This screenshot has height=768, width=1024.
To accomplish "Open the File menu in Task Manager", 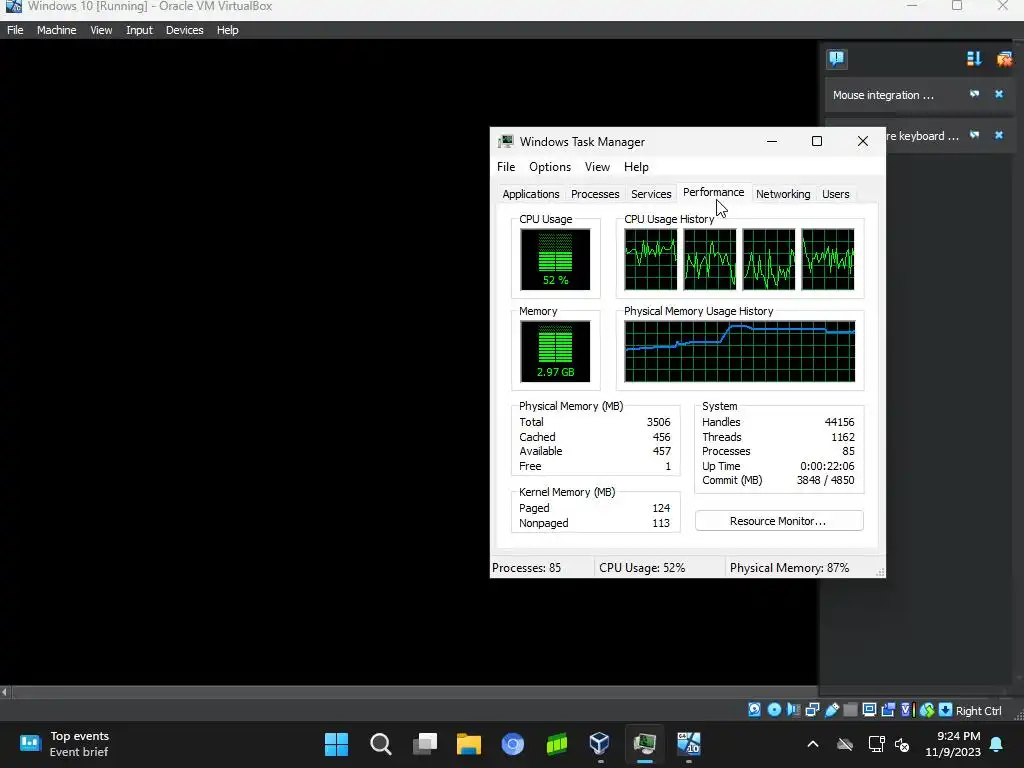I will [505, 167].
